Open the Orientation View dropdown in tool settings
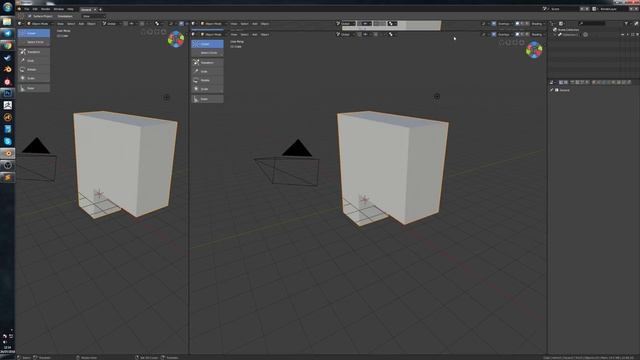This screenshot has width=640, height=360. pyautogui.click(x=93, y=16)
